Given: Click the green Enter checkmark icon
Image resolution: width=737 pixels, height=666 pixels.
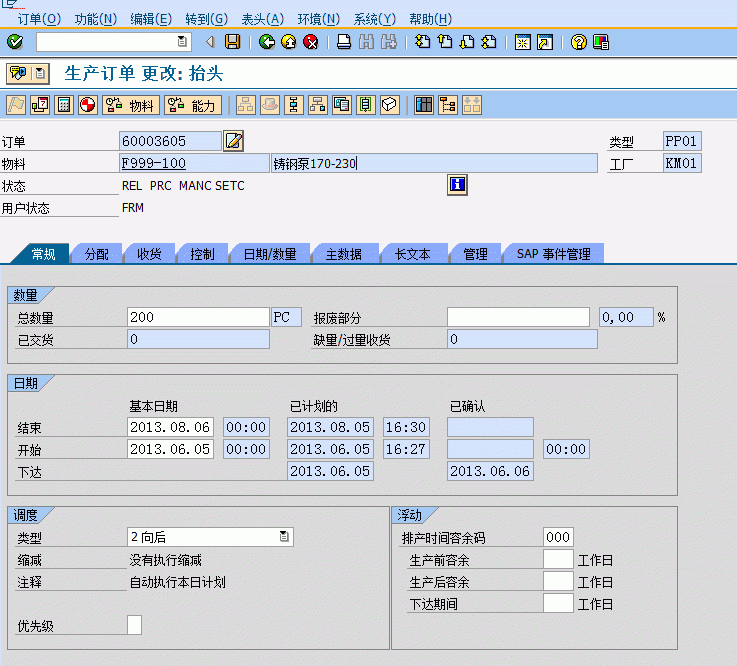Looking at the screenshot, I should click(x=15, y=42).
